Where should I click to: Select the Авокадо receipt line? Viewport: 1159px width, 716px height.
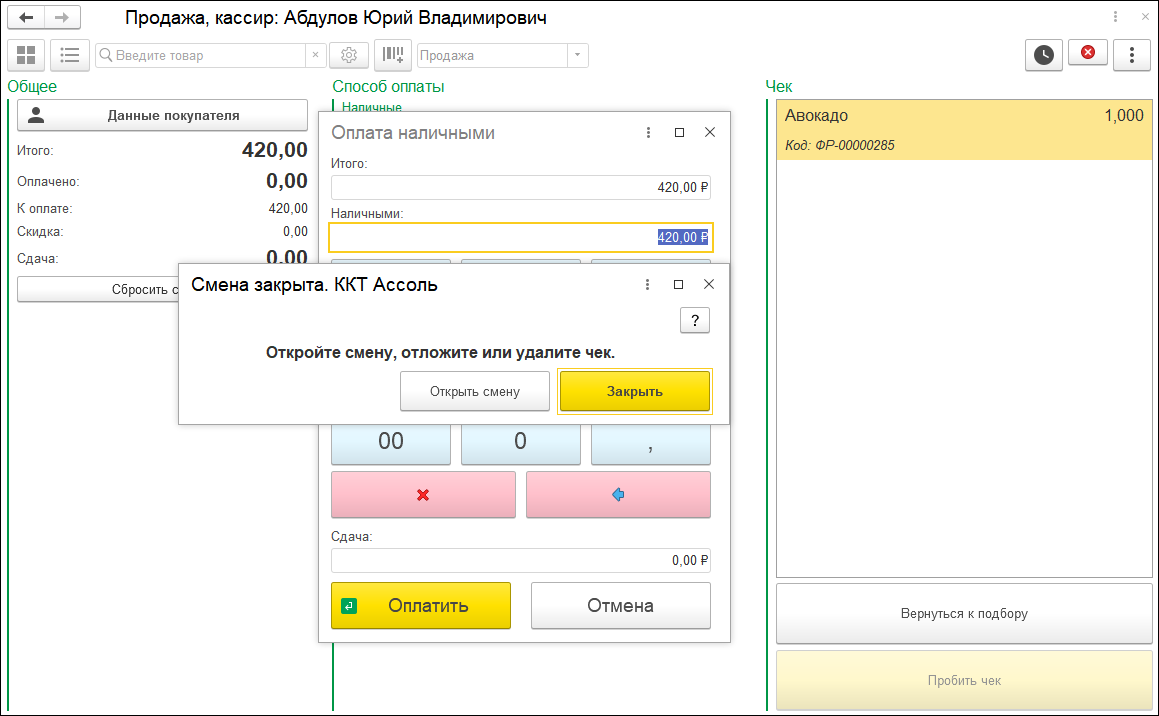pos(963,130)
